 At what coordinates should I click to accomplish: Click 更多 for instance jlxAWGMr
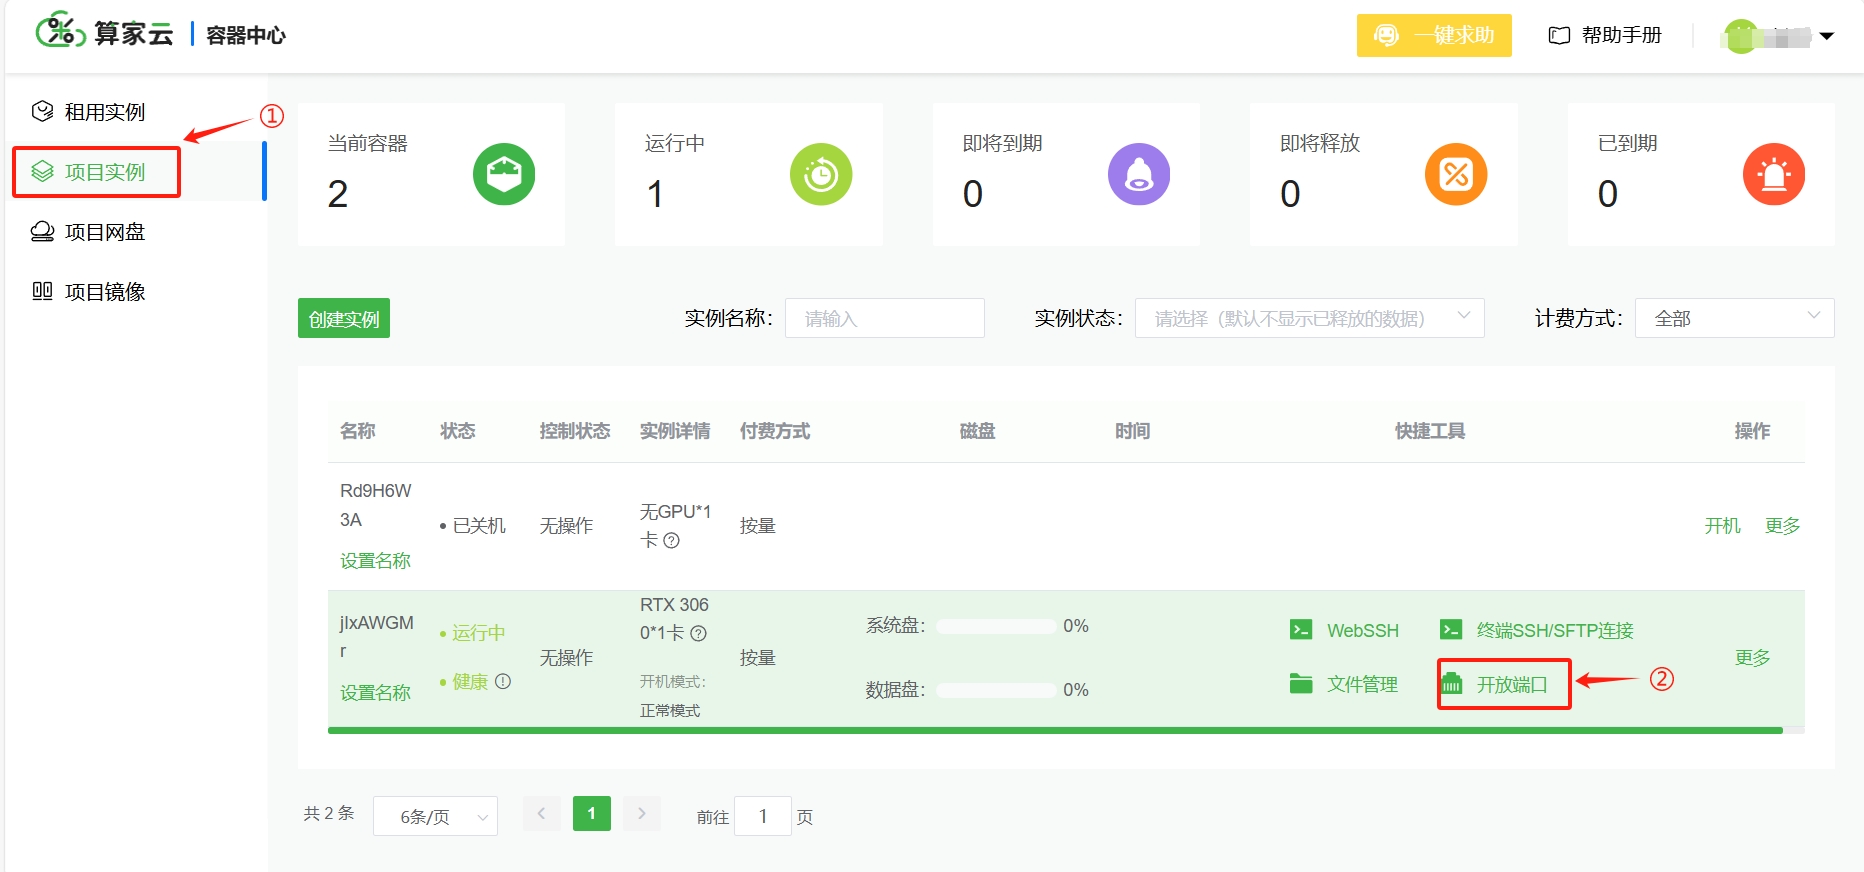coord(1752,658)
